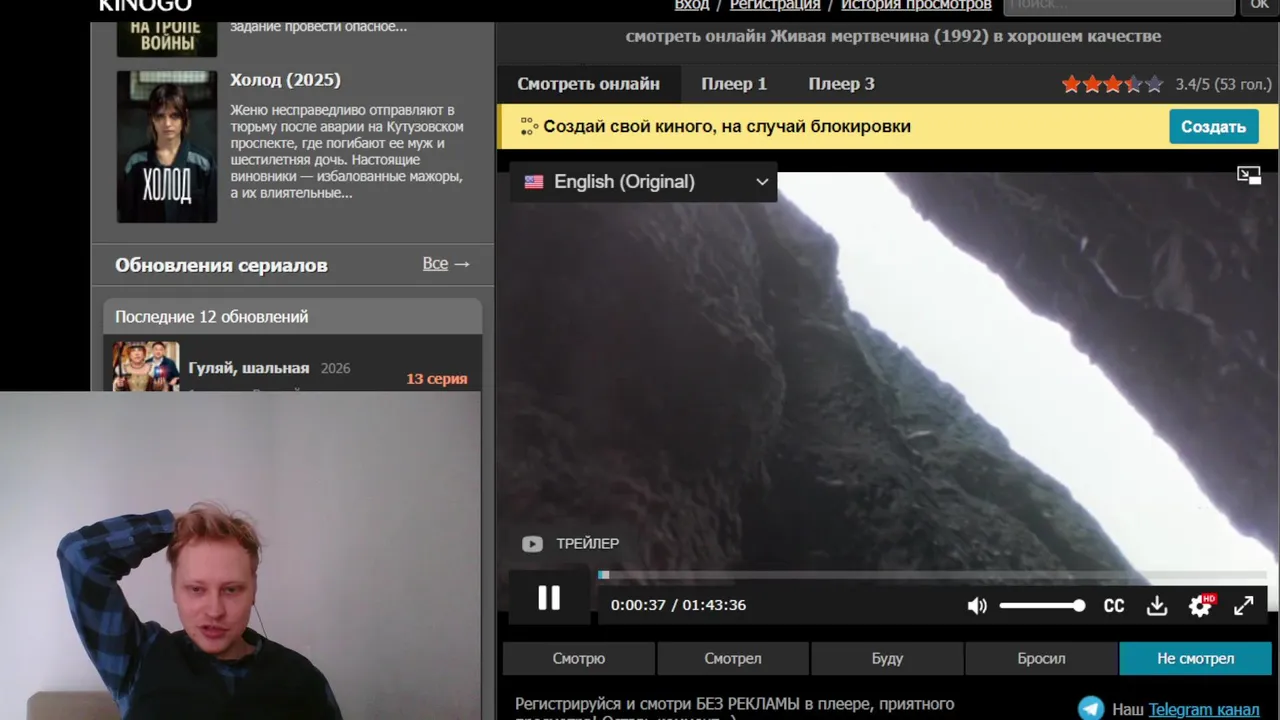Image resolution: width=1280 pixels, height=720 pixels.
Task: Rate the movie with first star
Action: 1071,85
